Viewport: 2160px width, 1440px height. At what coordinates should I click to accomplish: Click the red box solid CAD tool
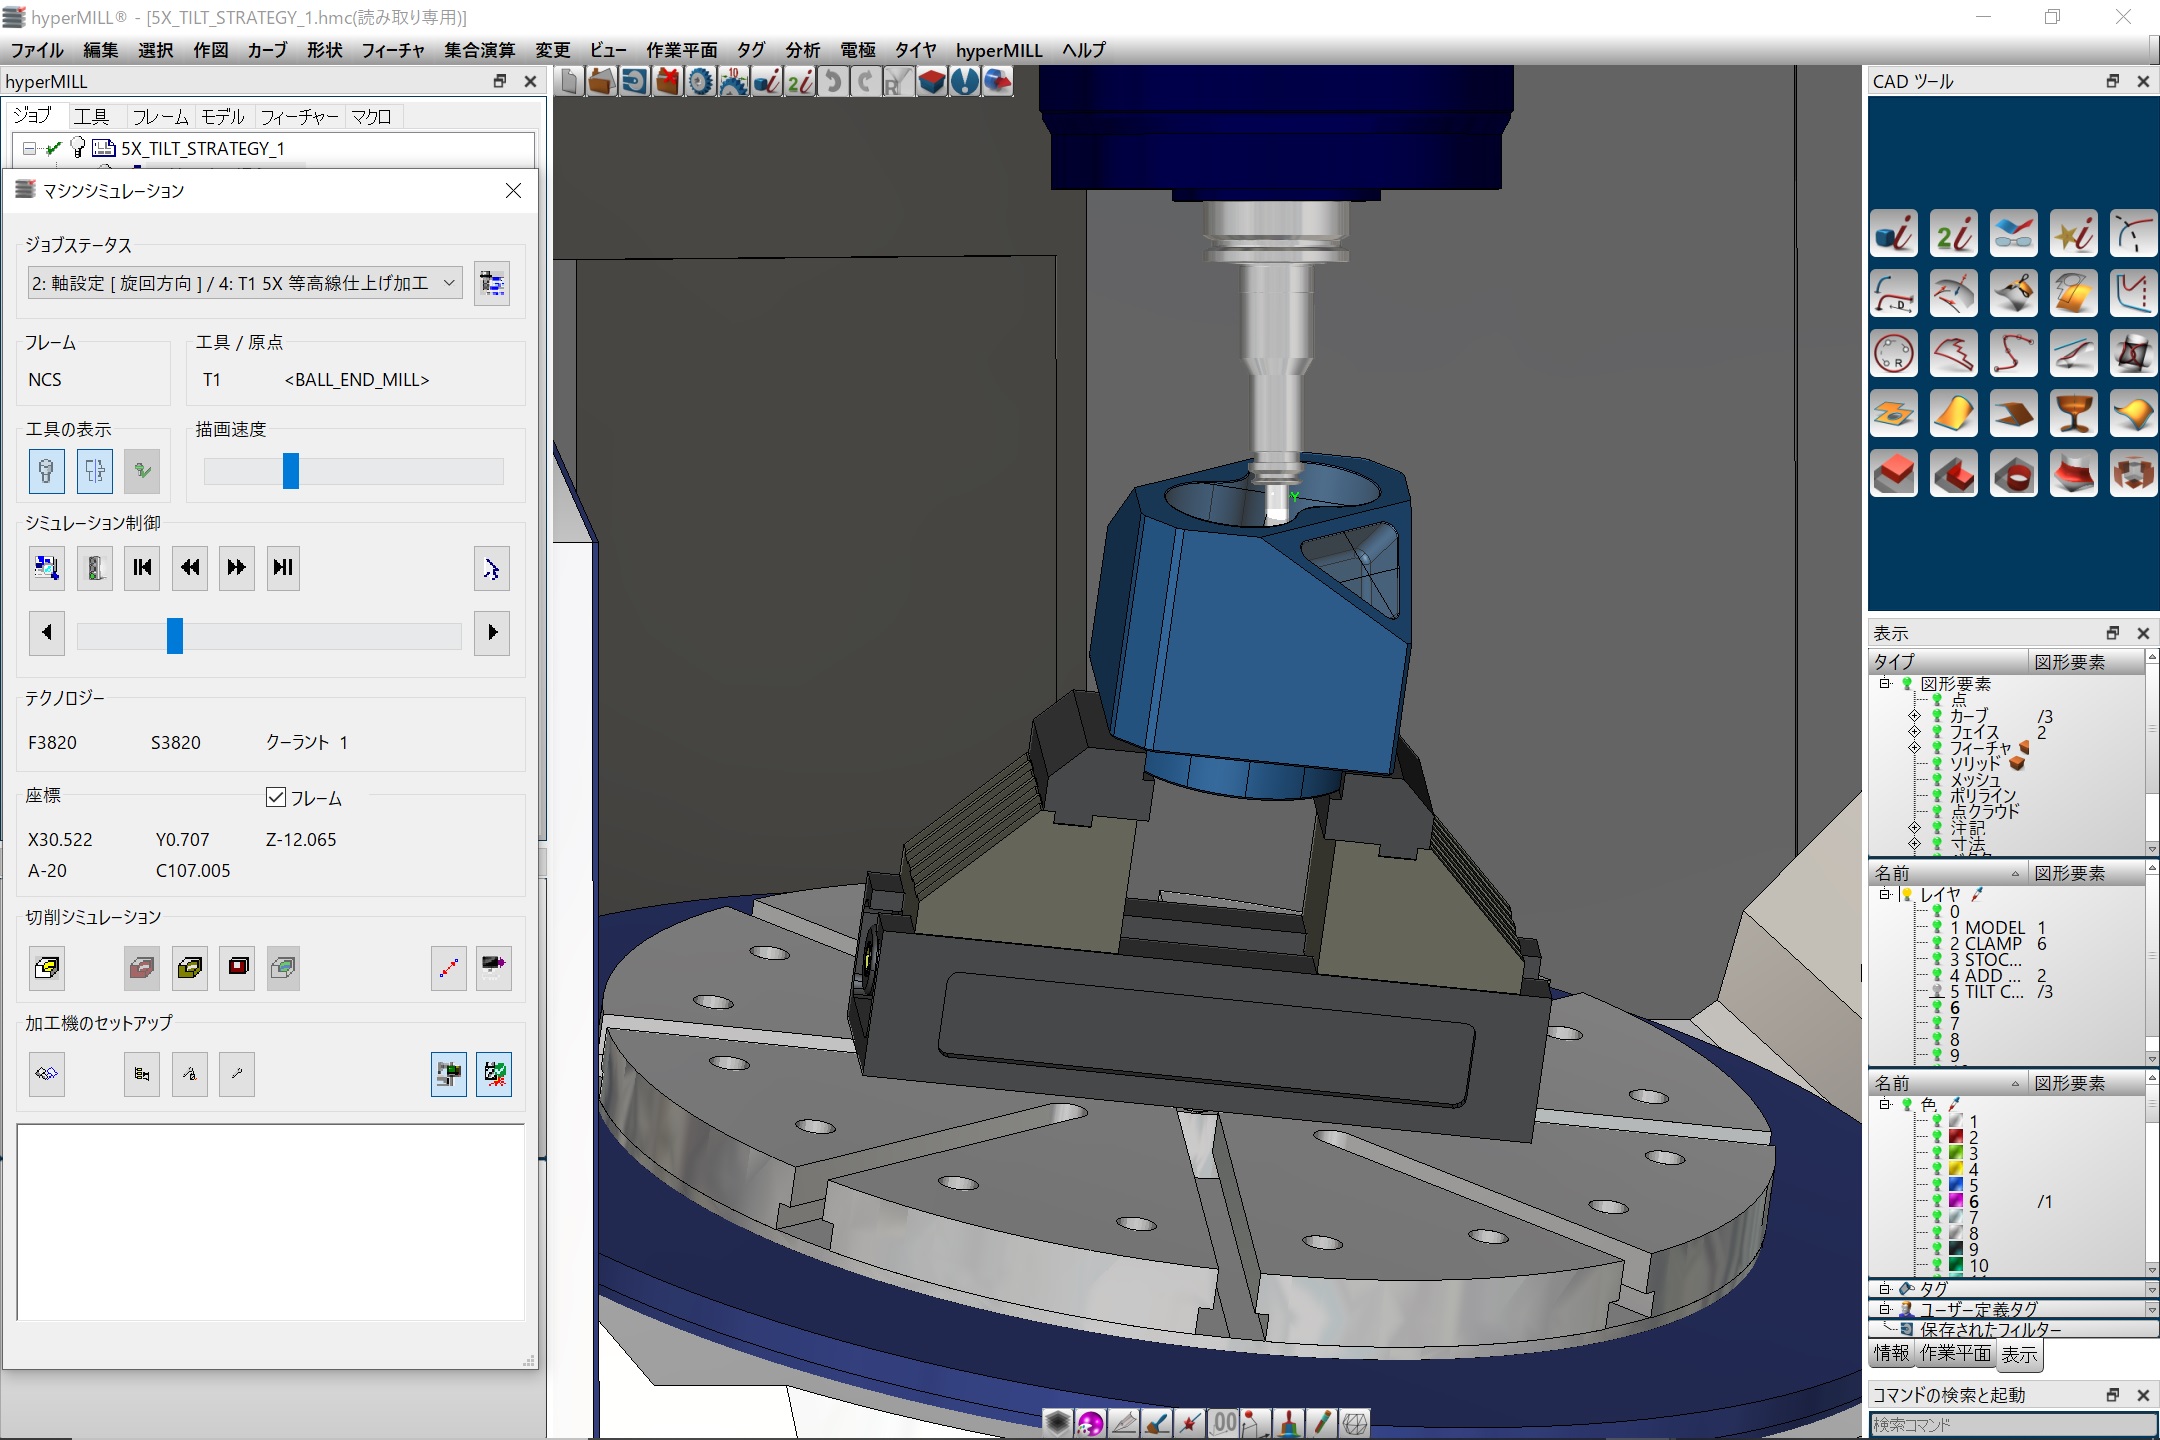pyautogui.click(x=1894, y=473)
